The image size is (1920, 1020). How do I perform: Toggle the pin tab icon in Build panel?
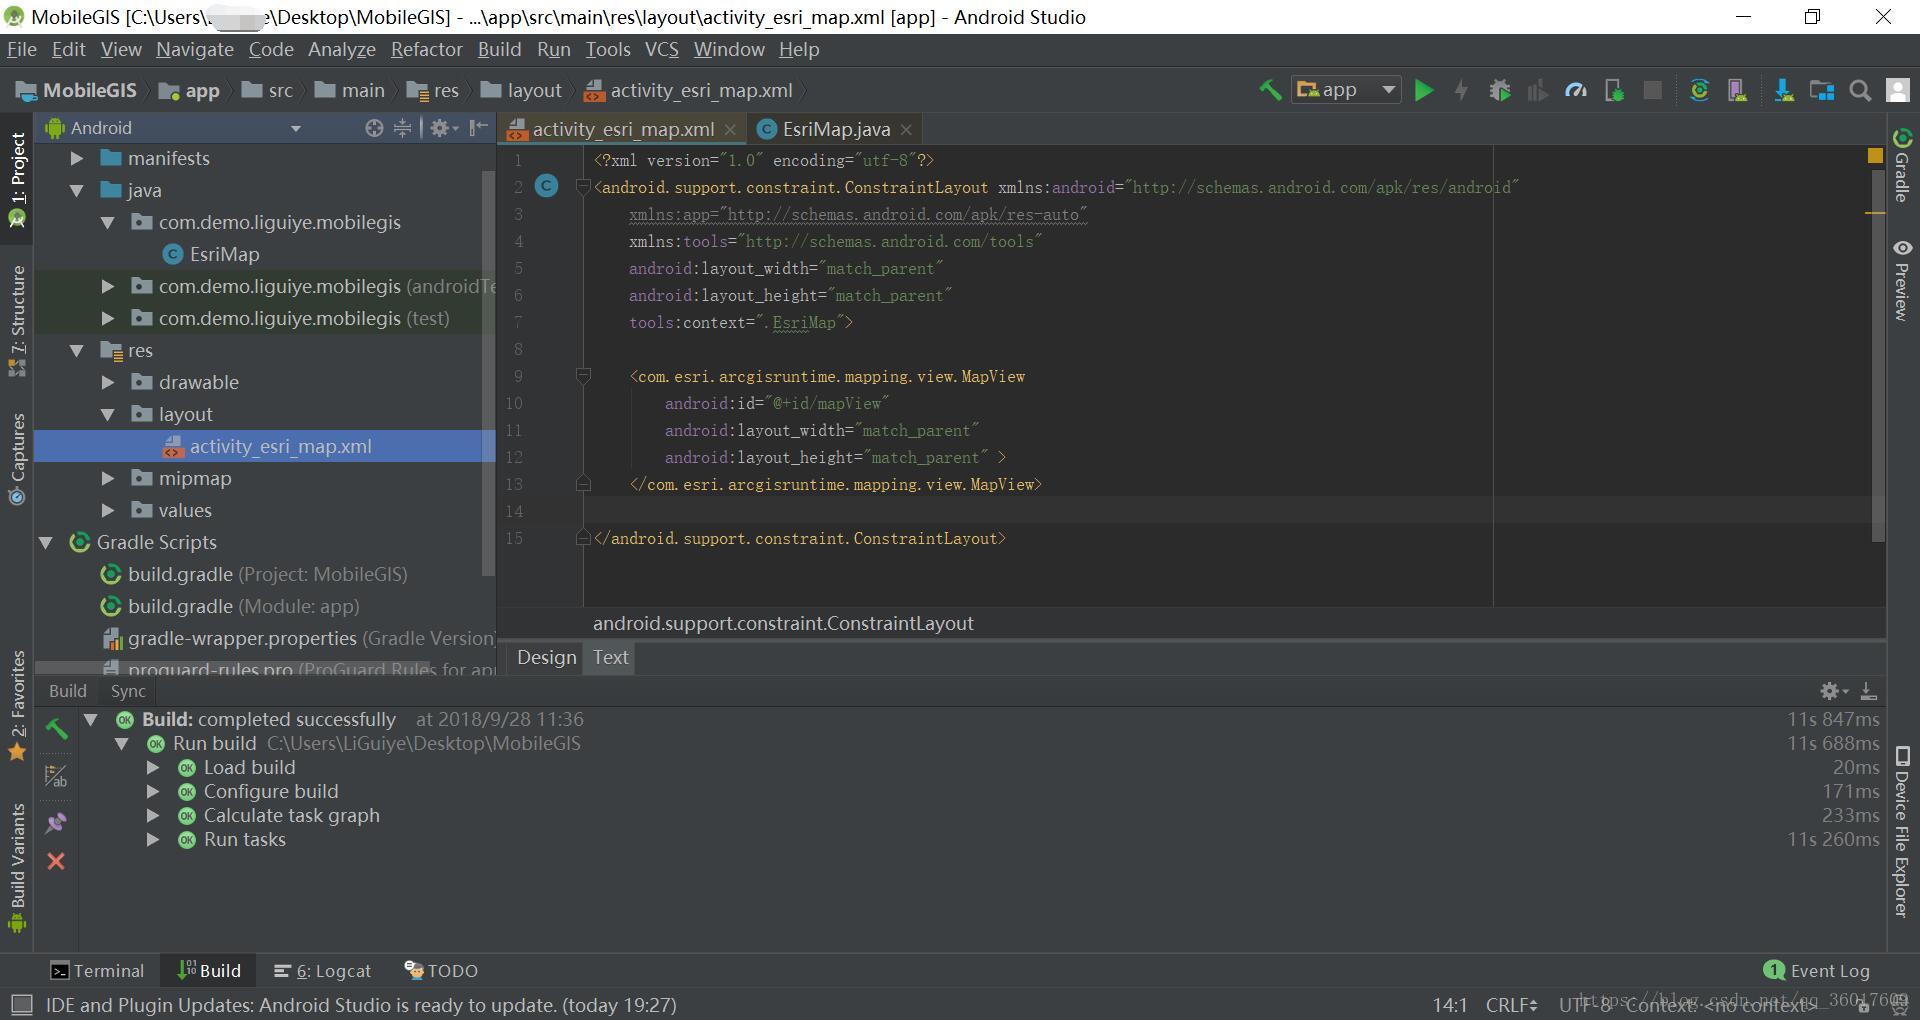[56, 823]
